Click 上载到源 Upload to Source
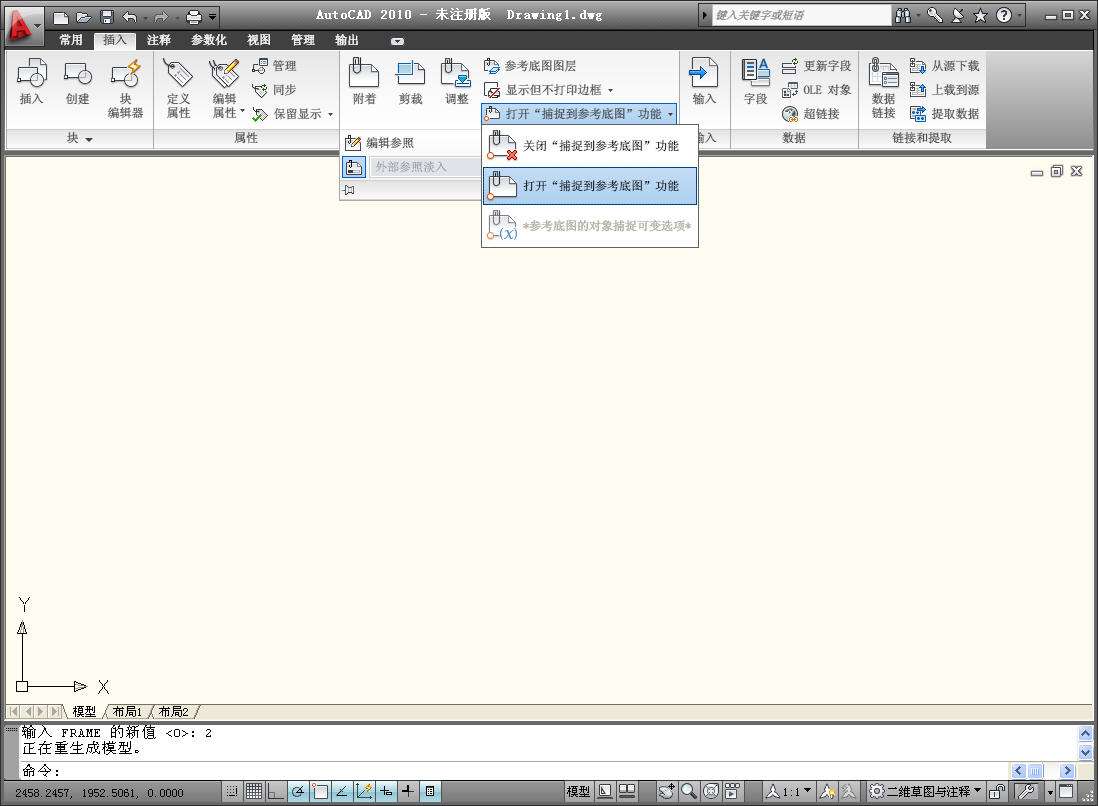This screenshot has width=1098, height=806. [945, 90]
